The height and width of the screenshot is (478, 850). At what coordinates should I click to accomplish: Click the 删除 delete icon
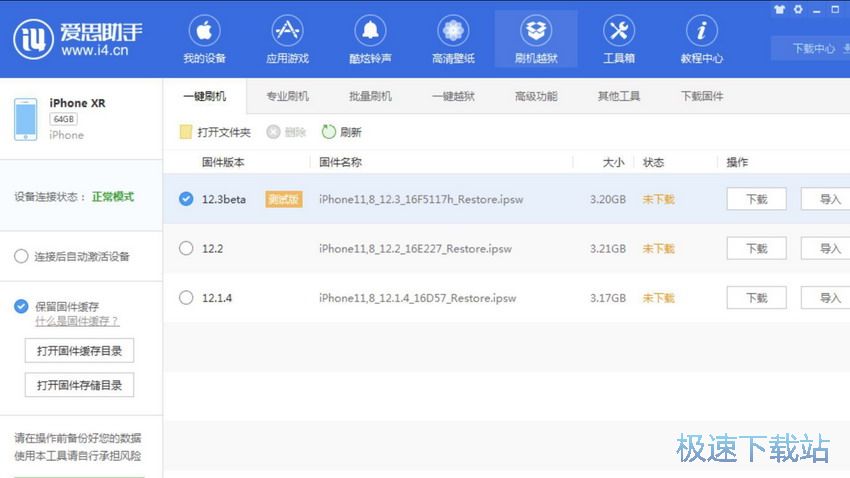click(273, 132)
